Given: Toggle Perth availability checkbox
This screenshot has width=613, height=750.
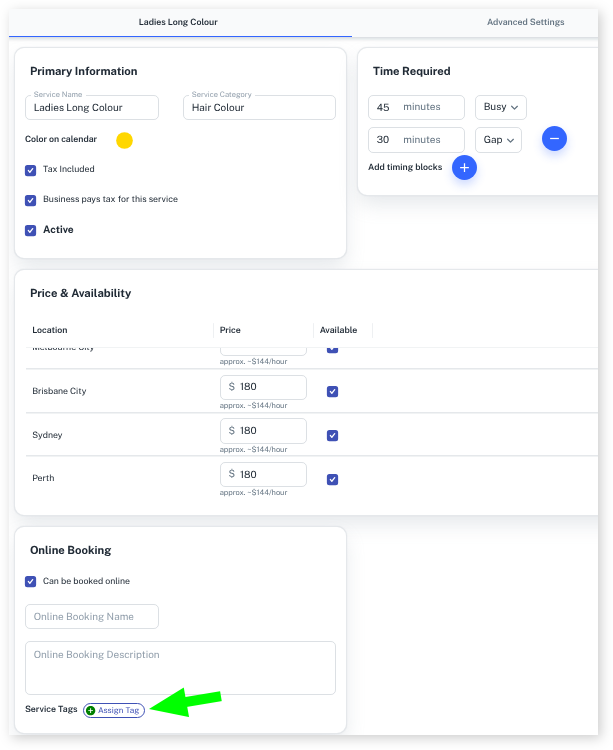Looking at the screenshot, I should click(333, 479).
